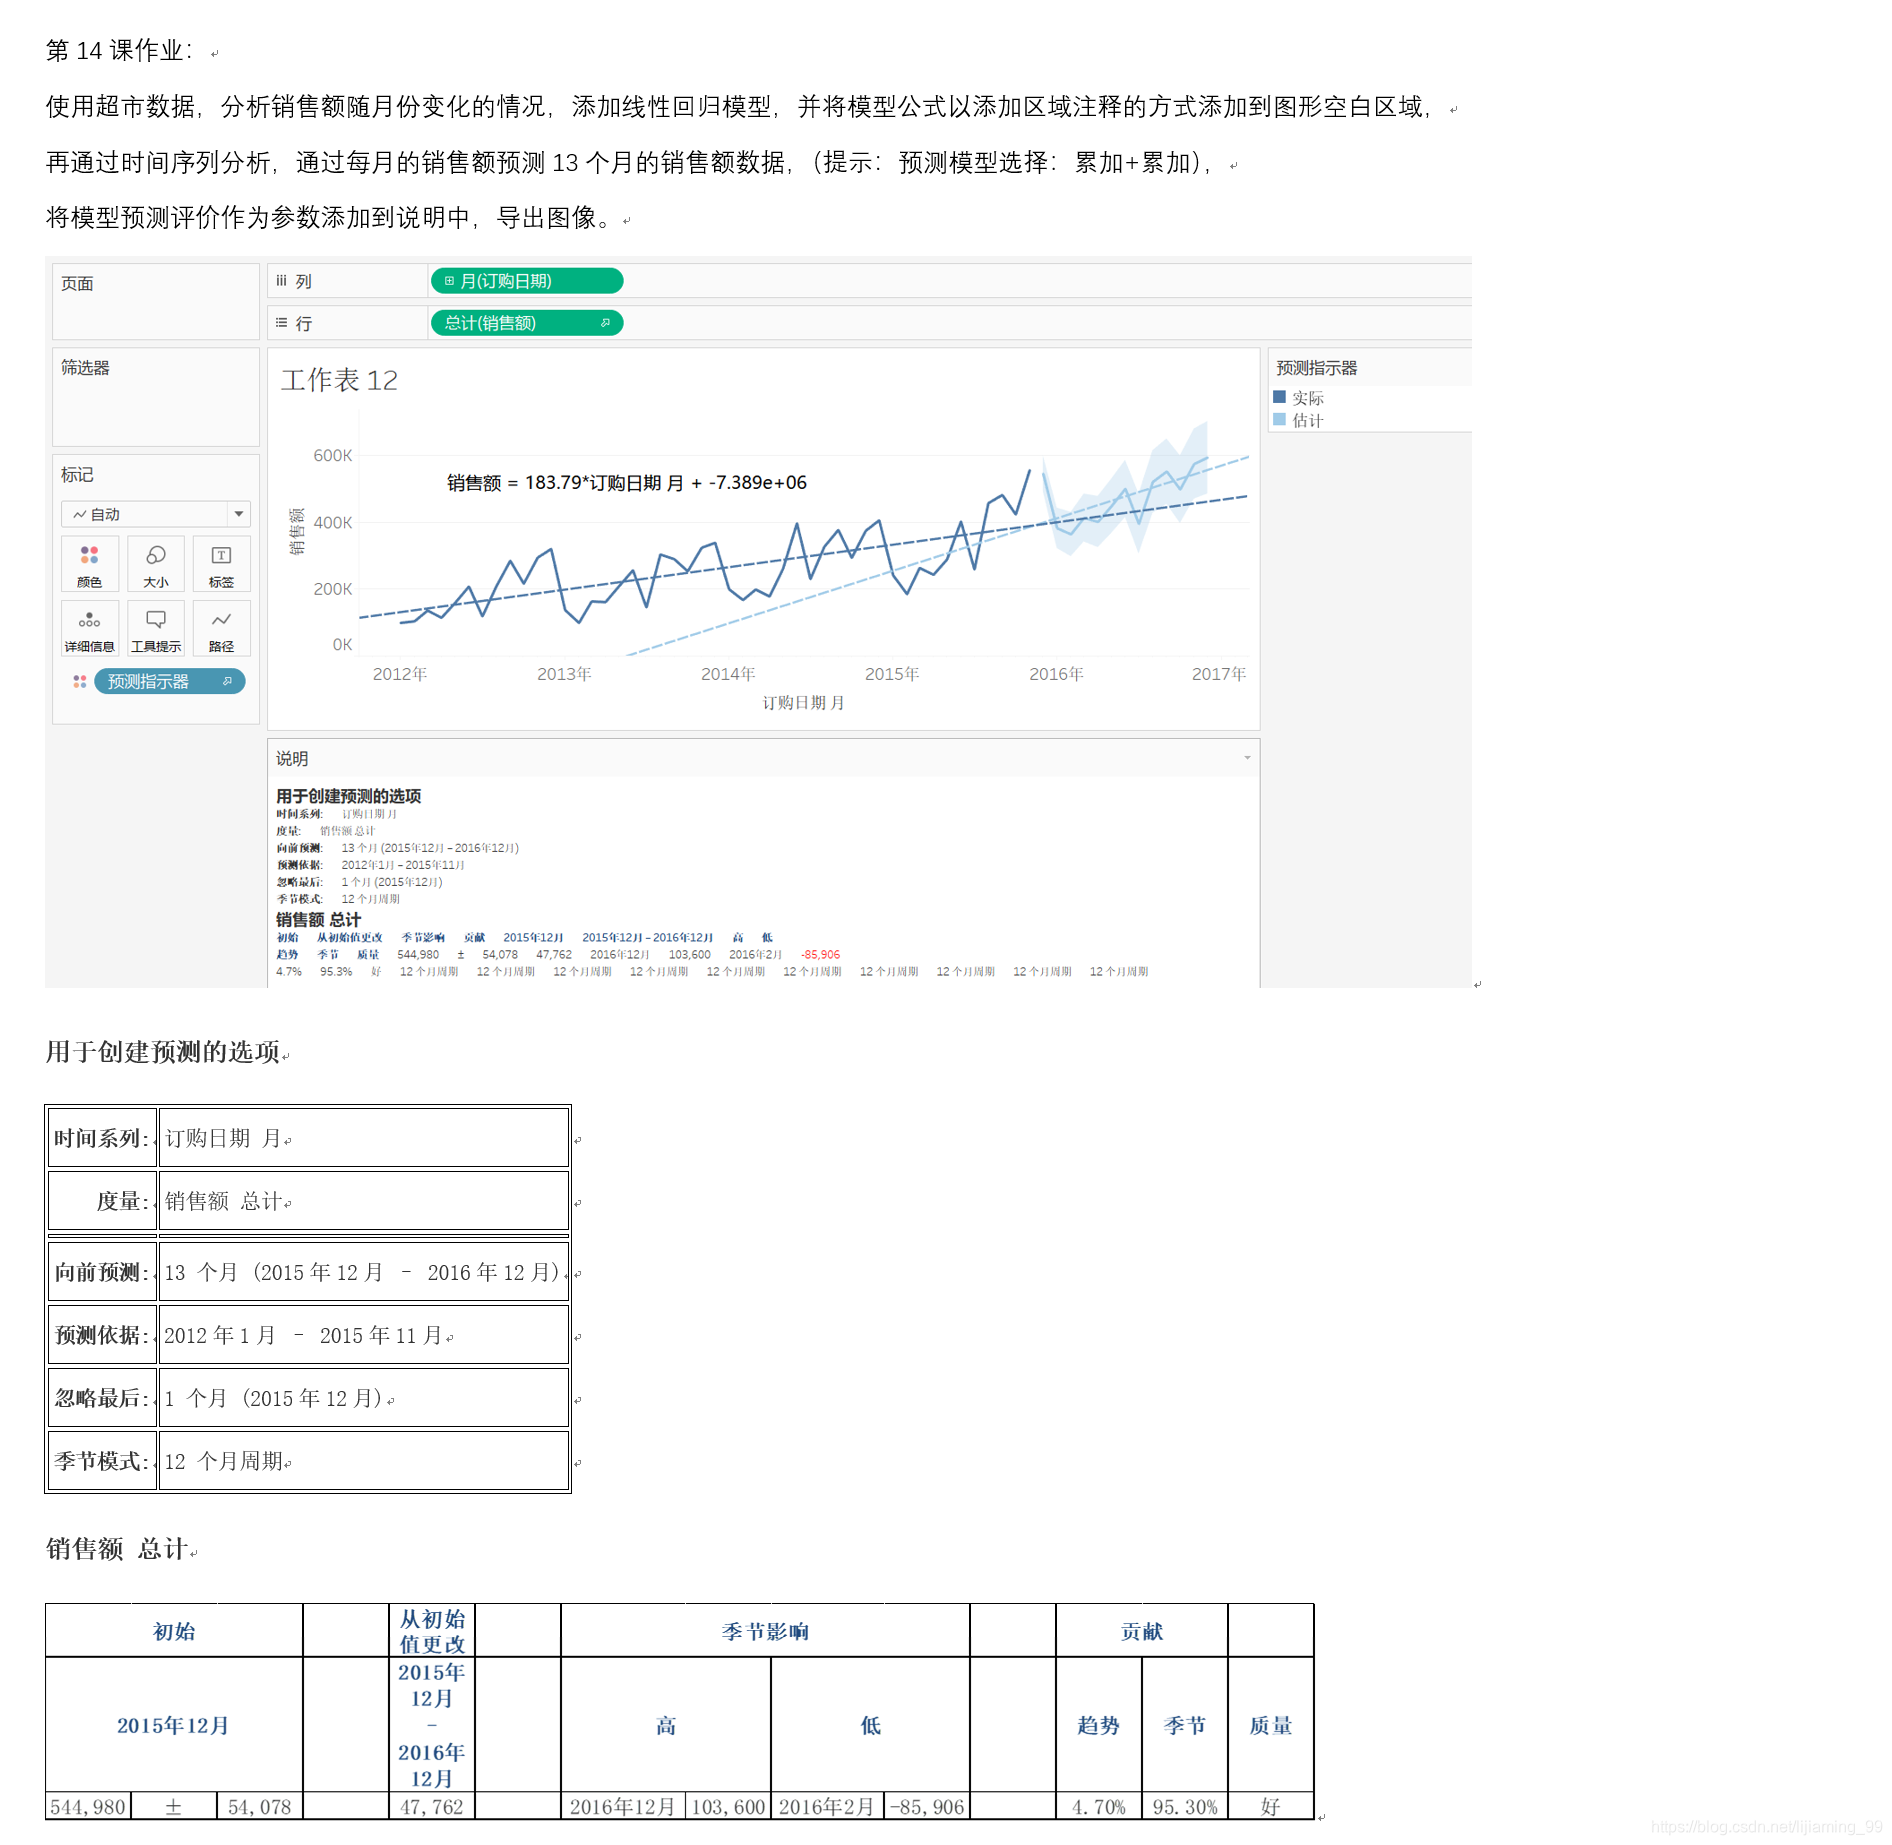The image size is (1892, 1845).
Task: Open the 工具提示 (Tooltip) mark icon
Action: point(156,622)
